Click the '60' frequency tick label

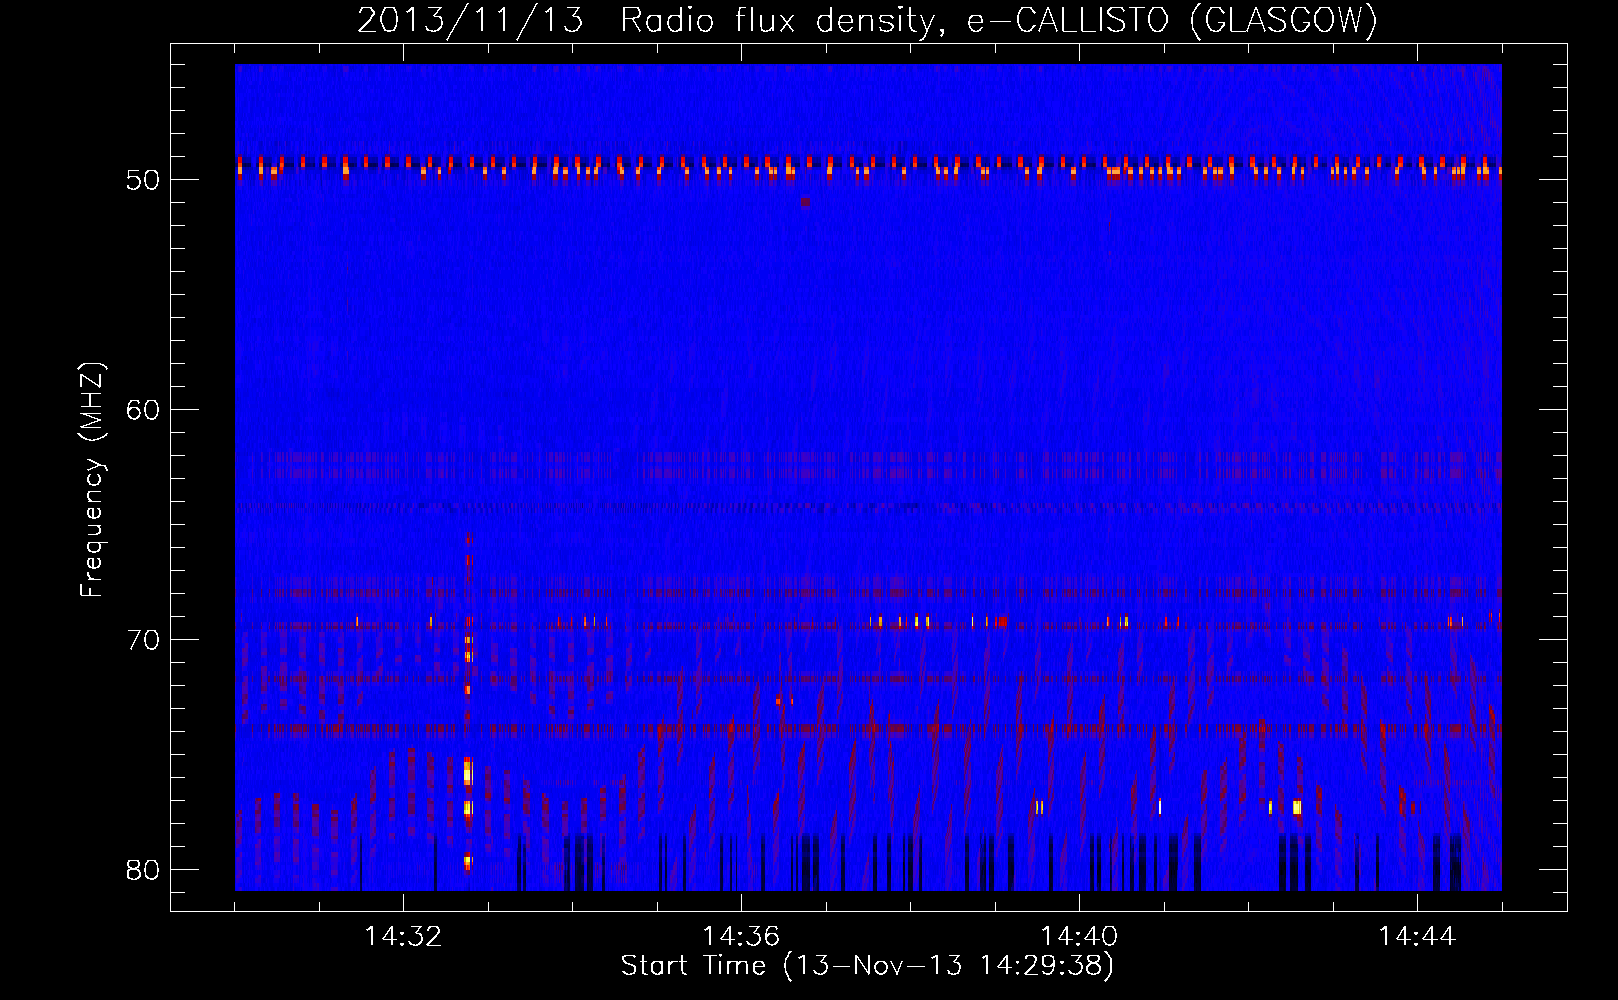pyautogui.click(x=143, y=410)
